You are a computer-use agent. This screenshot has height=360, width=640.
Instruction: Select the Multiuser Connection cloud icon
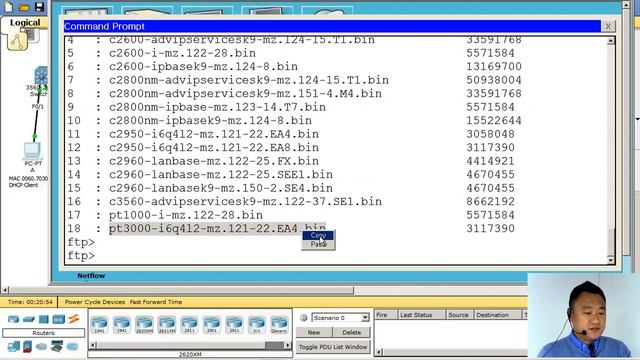coord(72,347)
